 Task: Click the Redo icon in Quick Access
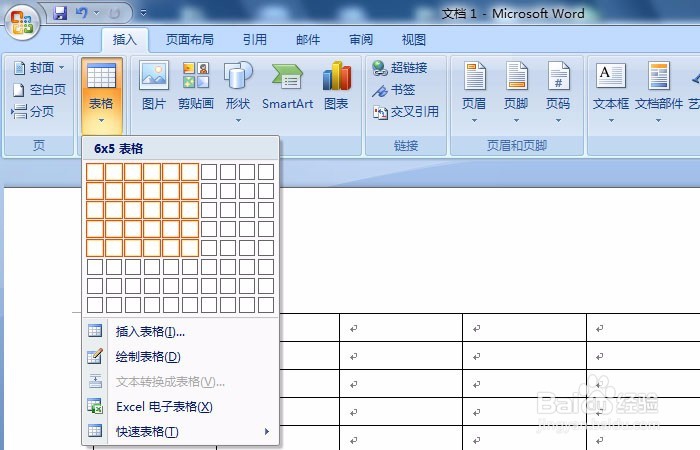(x=115, y=13)
